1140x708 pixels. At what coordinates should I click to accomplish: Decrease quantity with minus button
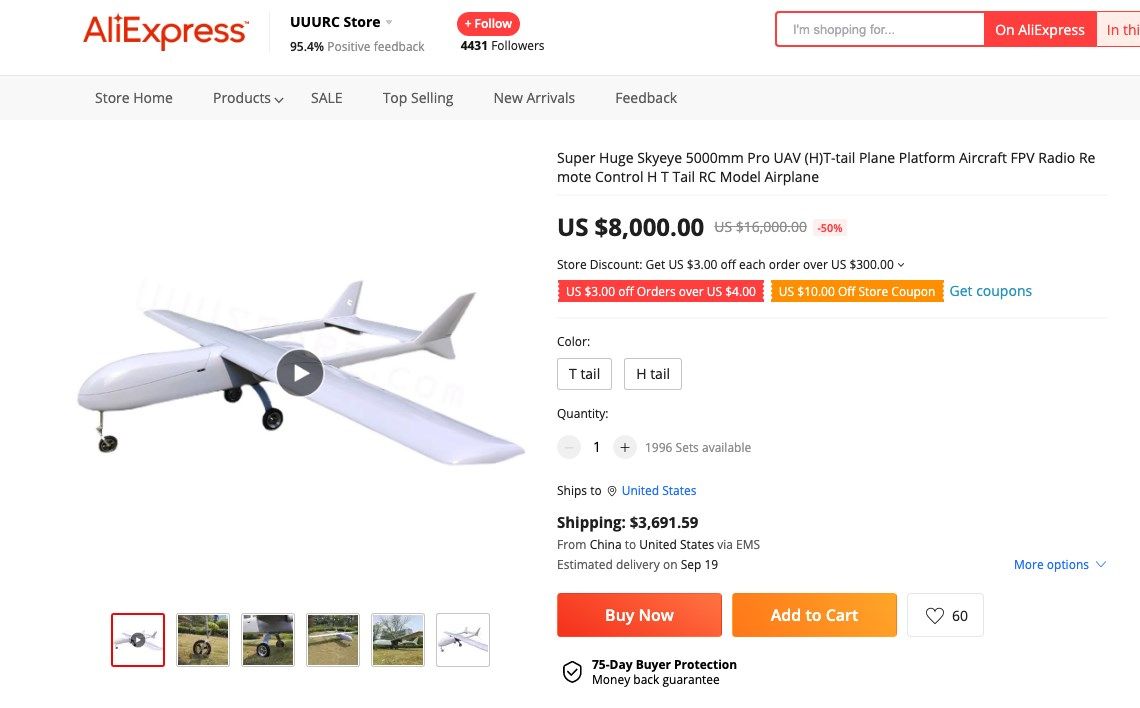(569, 447)
